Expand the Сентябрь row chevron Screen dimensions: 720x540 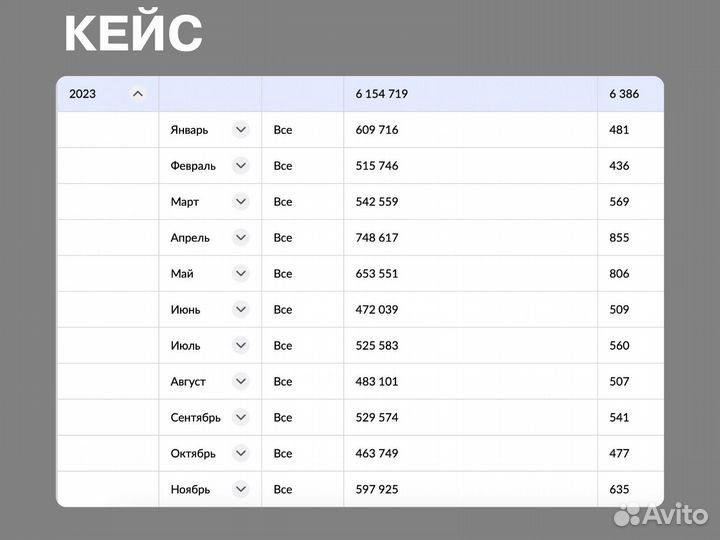(x=240, y=418)
